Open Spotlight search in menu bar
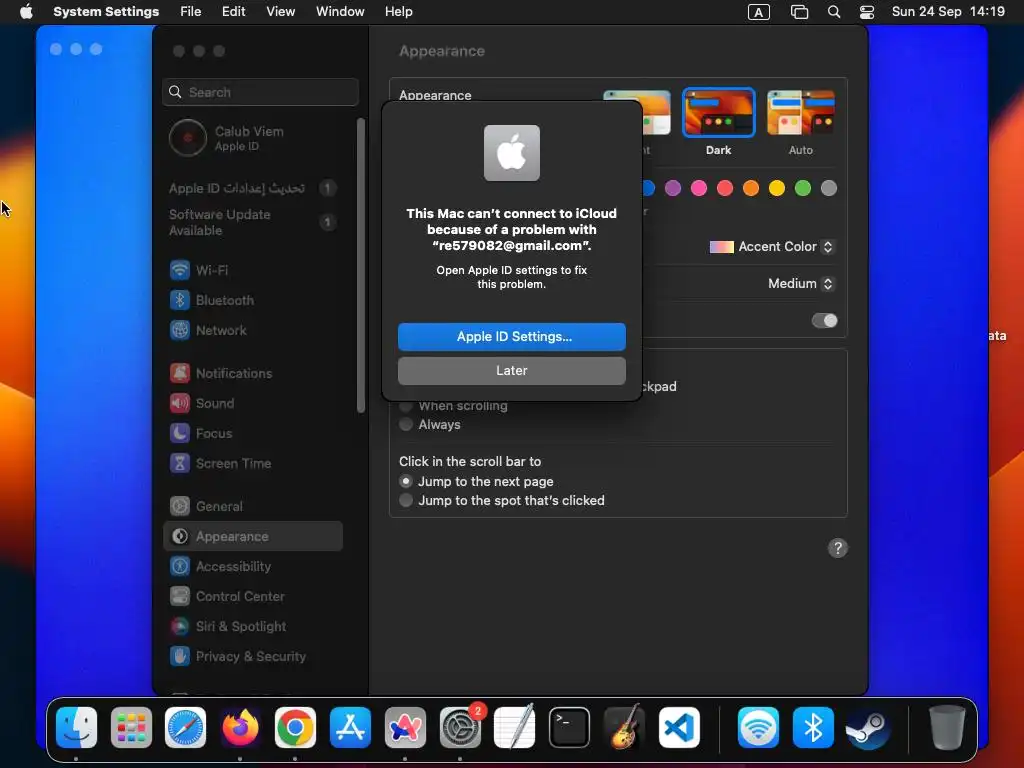This screenshot has width=1024, height=768. [x=834, y=12]
